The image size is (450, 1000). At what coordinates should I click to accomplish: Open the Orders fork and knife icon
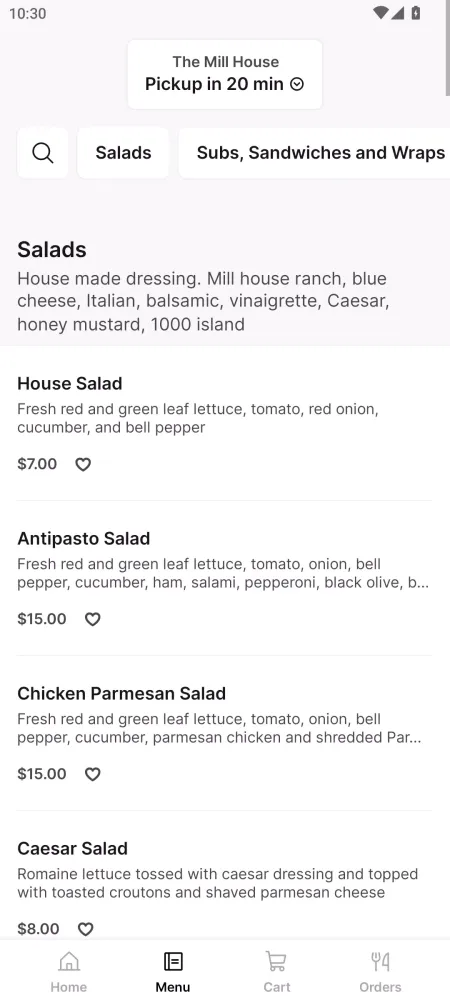coord(381,961)
